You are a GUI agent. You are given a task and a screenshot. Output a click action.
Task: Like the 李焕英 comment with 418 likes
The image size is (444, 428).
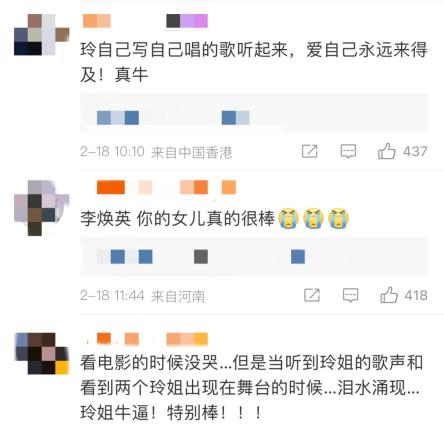pyautogui.click(x=389, y=295)
